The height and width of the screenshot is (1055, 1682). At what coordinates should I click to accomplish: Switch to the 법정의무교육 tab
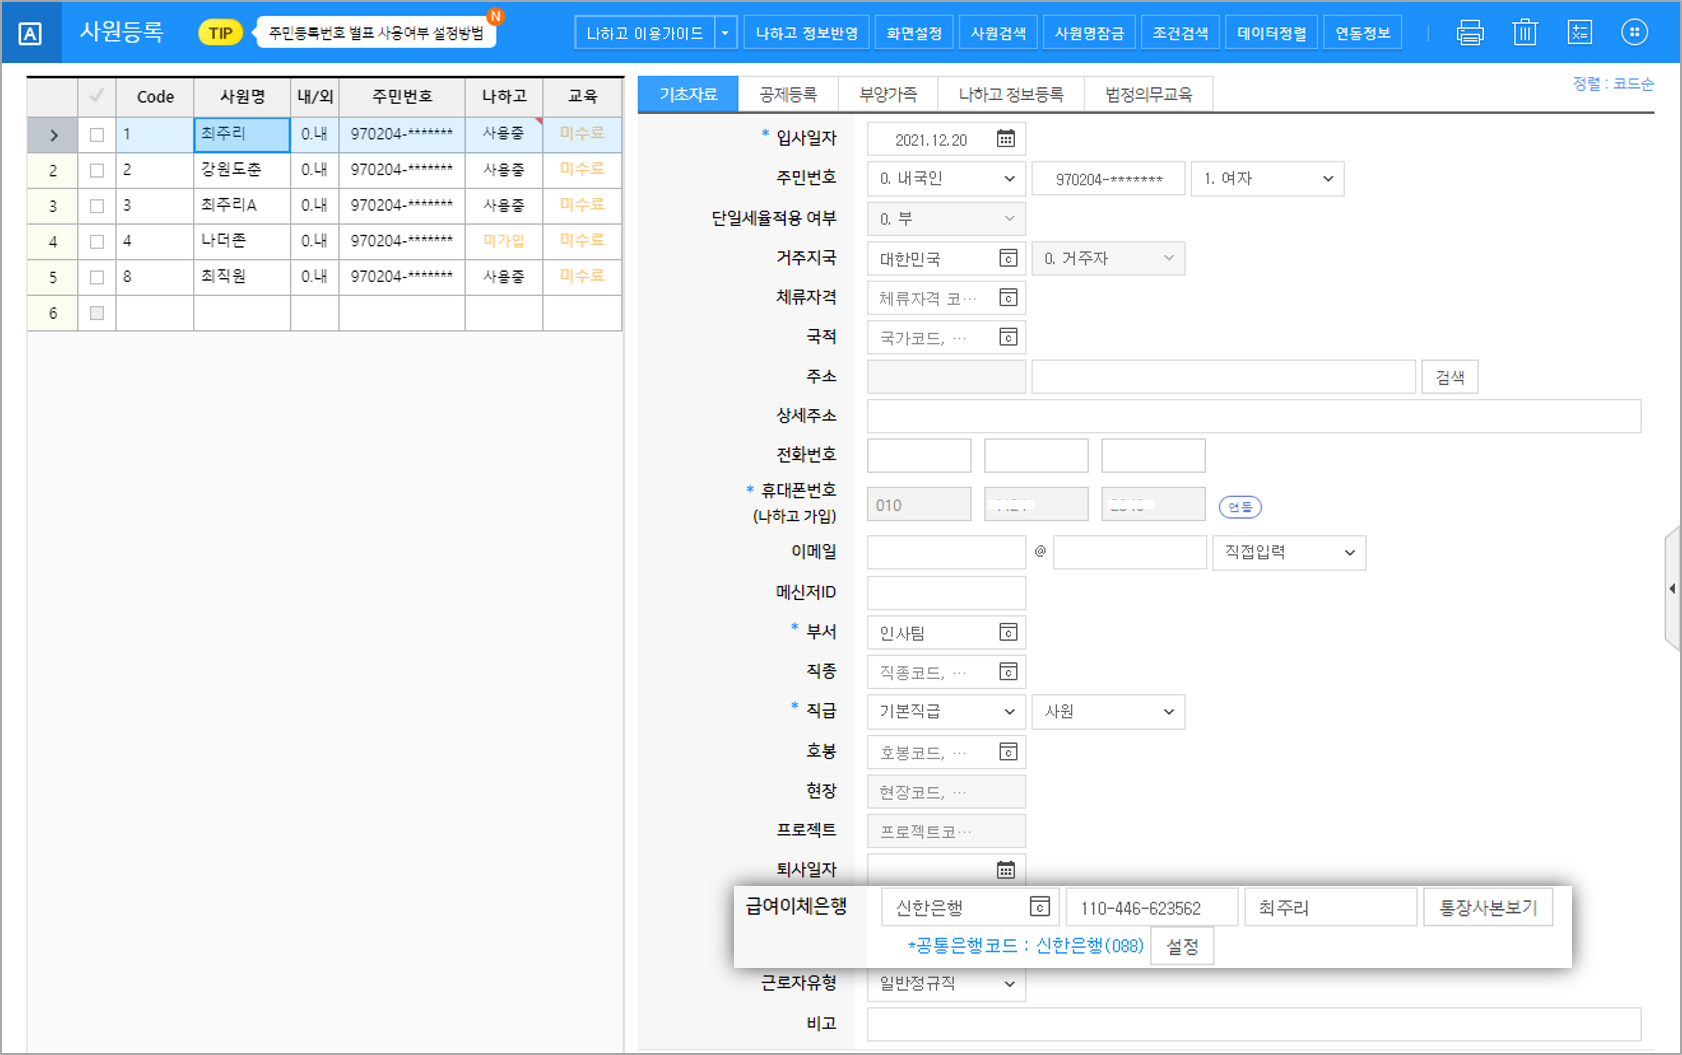[1148, 94]
